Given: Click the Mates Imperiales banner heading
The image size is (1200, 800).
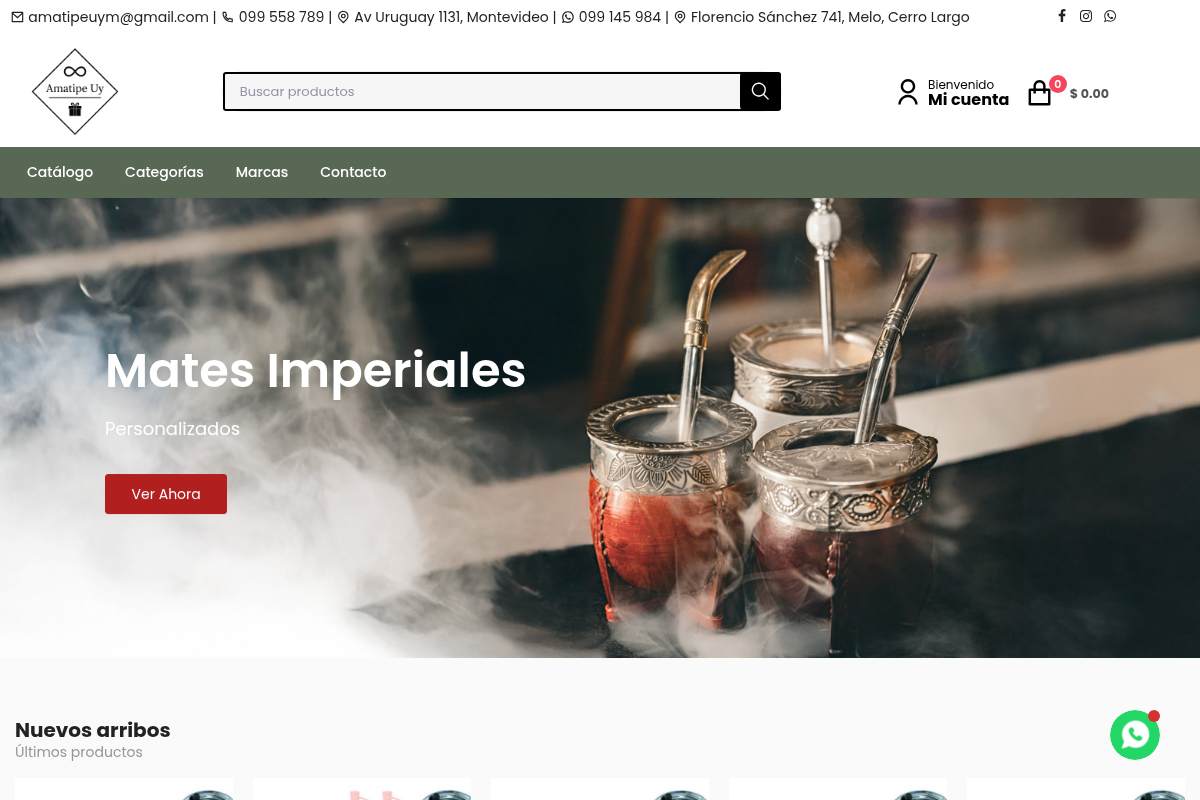Looking at the screenshot, I should tap(315, 370).
